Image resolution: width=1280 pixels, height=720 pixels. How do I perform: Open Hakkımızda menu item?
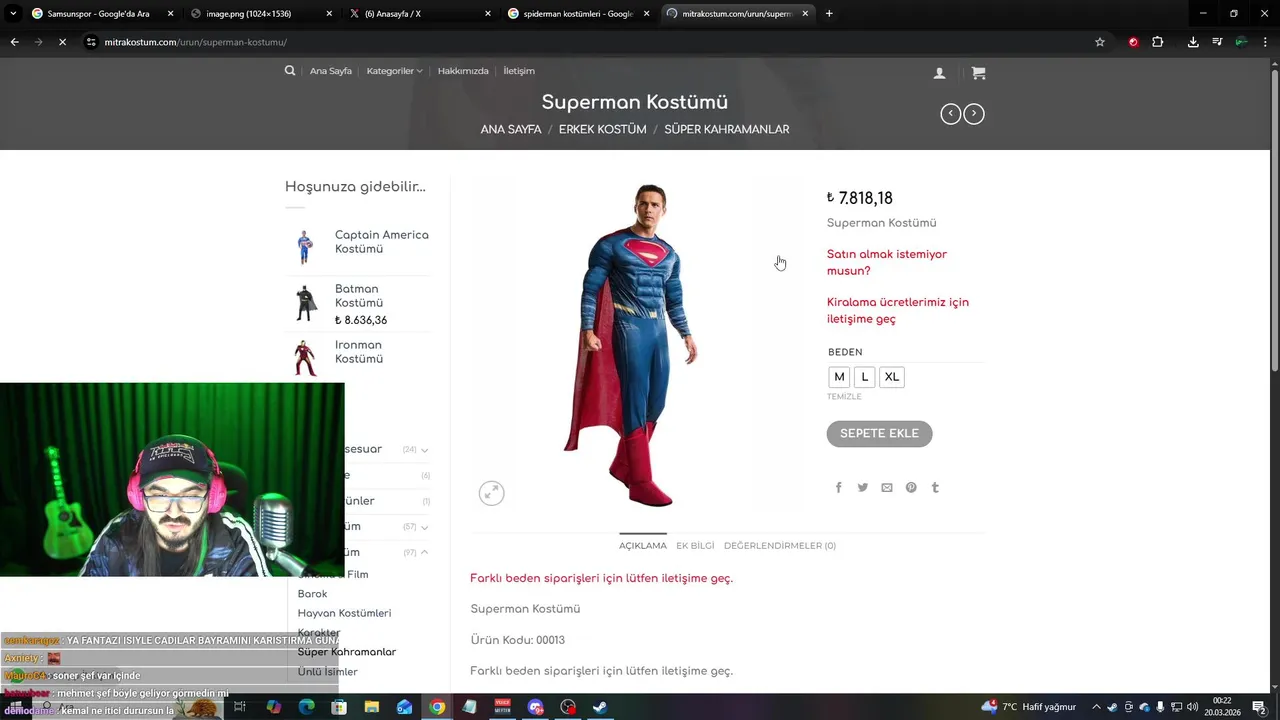pyautogui.click(x=463, y=71)
